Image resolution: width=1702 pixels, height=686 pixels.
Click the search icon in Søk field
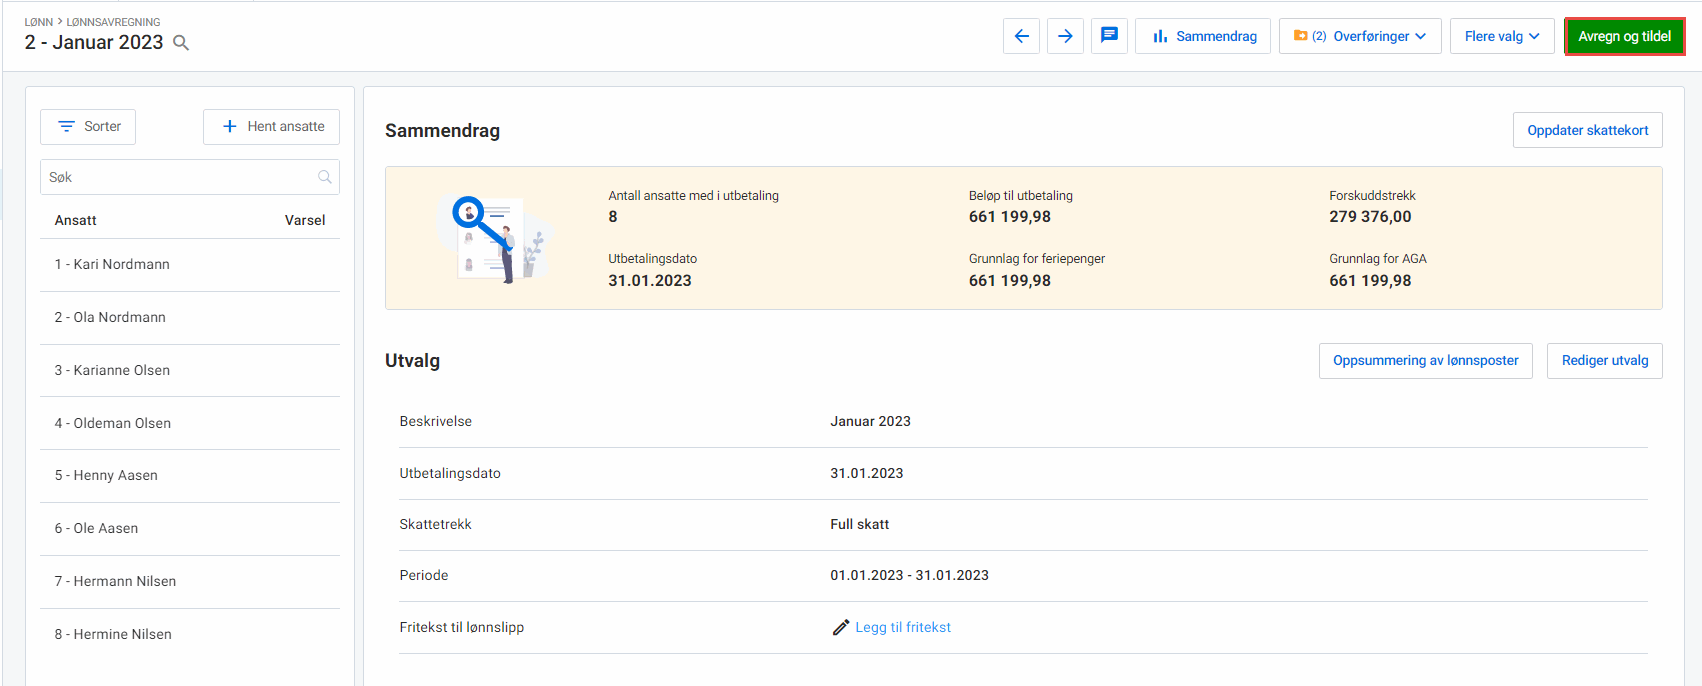point(325,177)
